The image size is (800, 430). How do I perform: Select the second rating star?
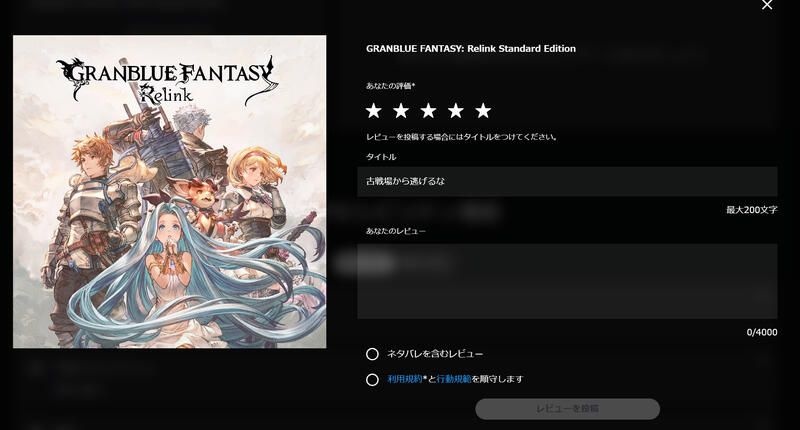pyautogui.click(x=401, y=110)
